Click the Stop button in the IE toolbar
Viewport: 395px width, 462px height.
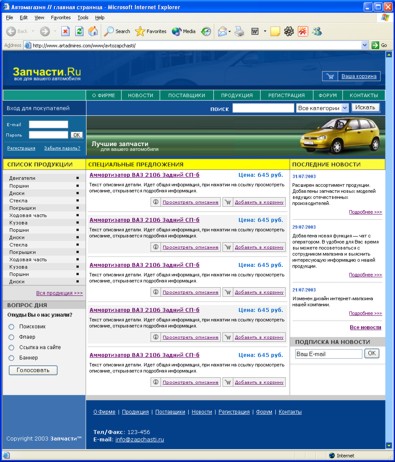pyautogui.click(x=65, y=31)
